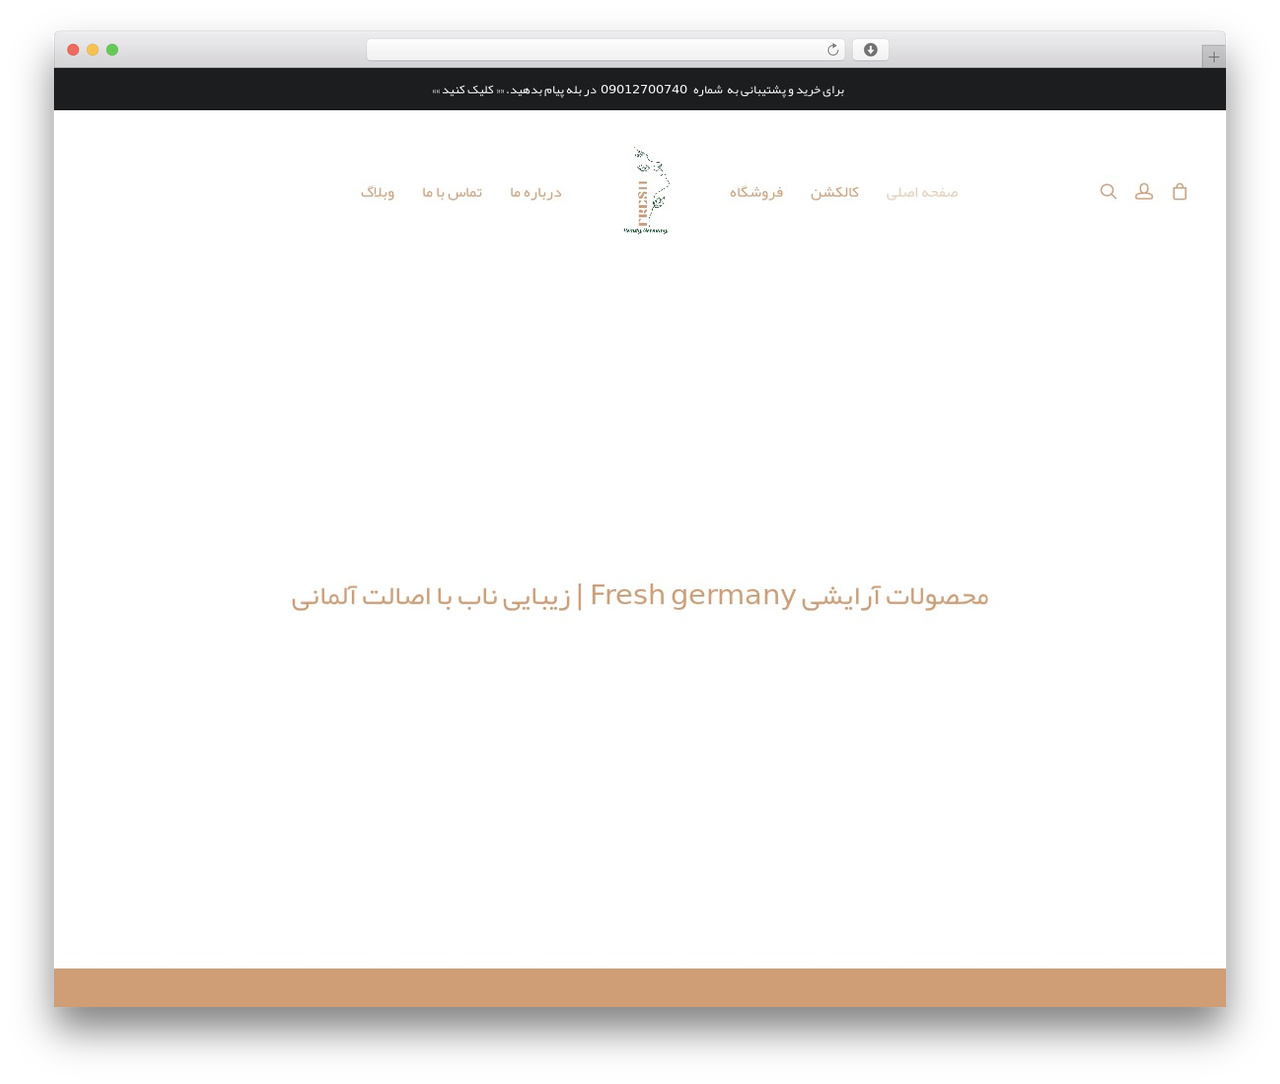Image resolution: width=1280 pixels, height=1084 pixels.
Task: Minimize the window with the yellow button
Action: point(93,50)
